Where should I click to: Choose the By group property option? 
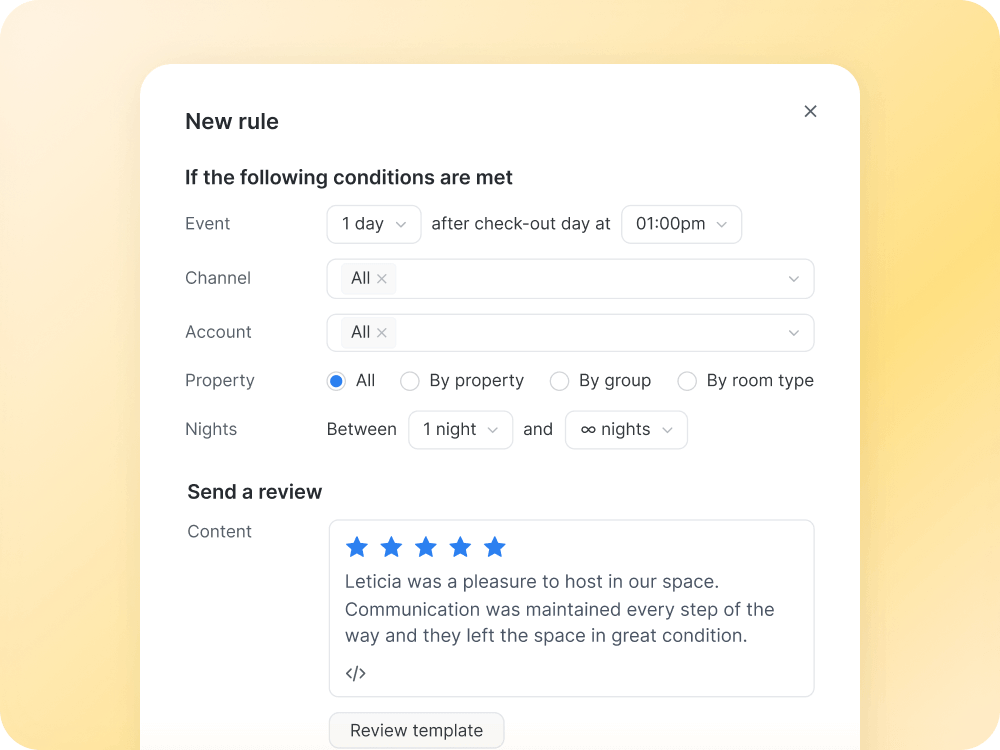(x=560, y=381)
